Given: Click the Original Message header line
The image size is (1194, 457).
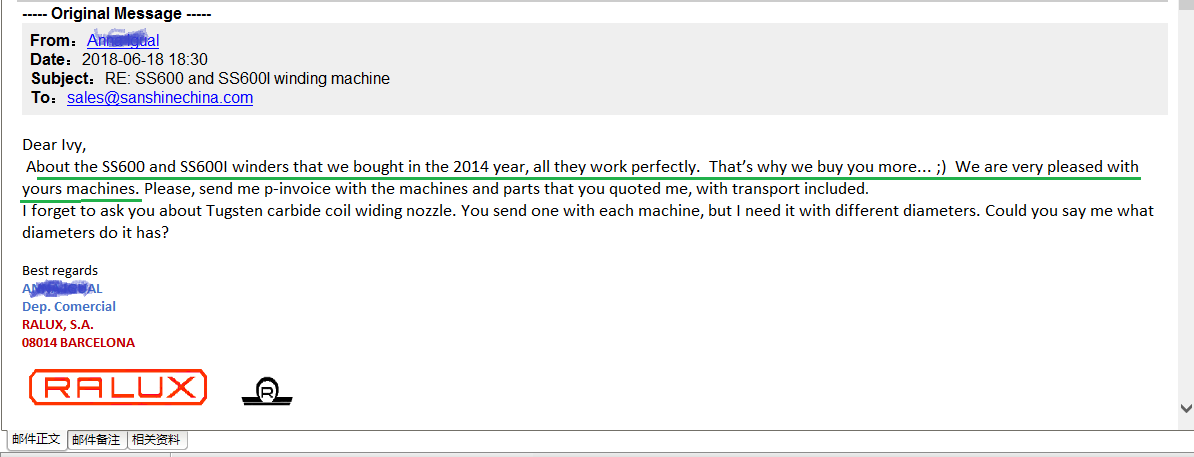Looking at the screenshot, I should pos(117,14).
